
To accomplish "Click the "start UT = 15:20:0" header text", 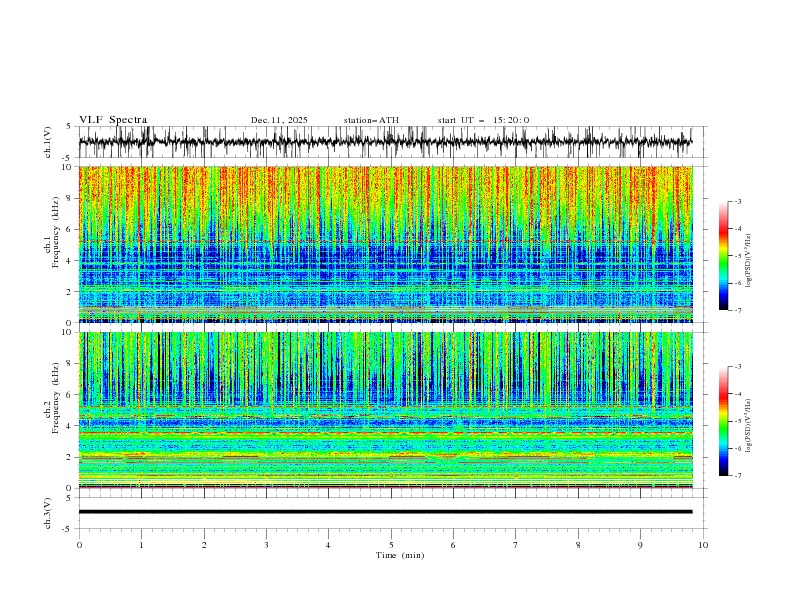I will [x=483, y=120].
